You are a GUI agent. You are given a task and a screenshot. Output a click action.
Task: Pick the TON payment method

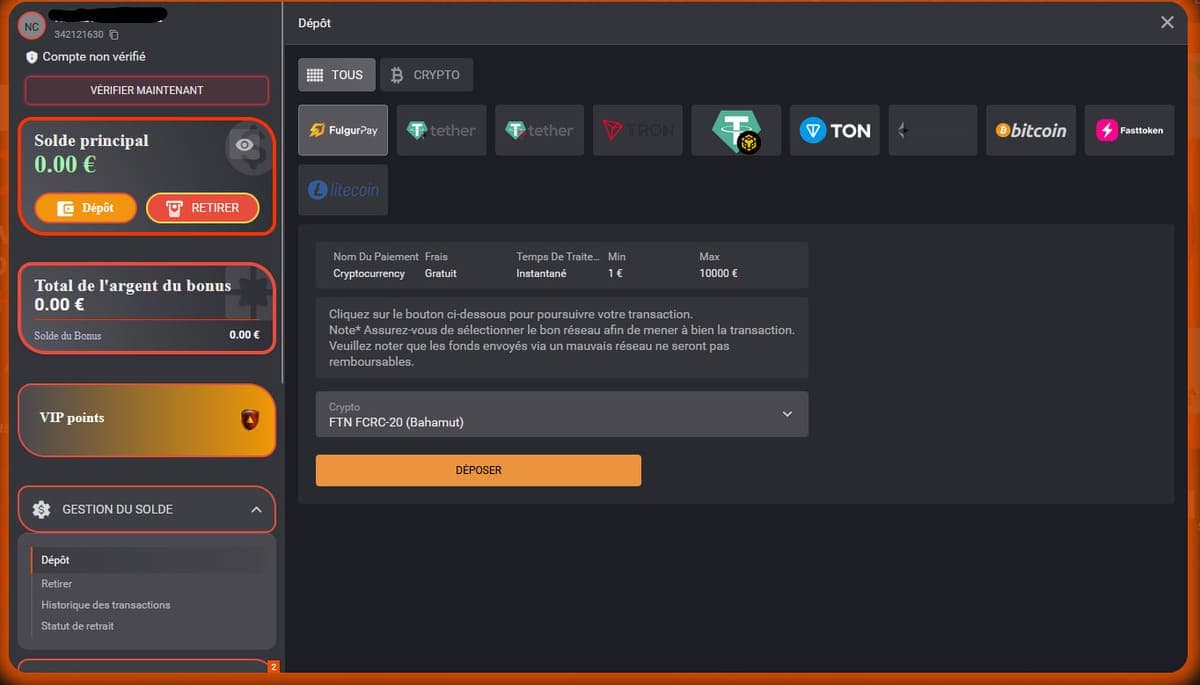pyautogui.click(x=834, y=130)
